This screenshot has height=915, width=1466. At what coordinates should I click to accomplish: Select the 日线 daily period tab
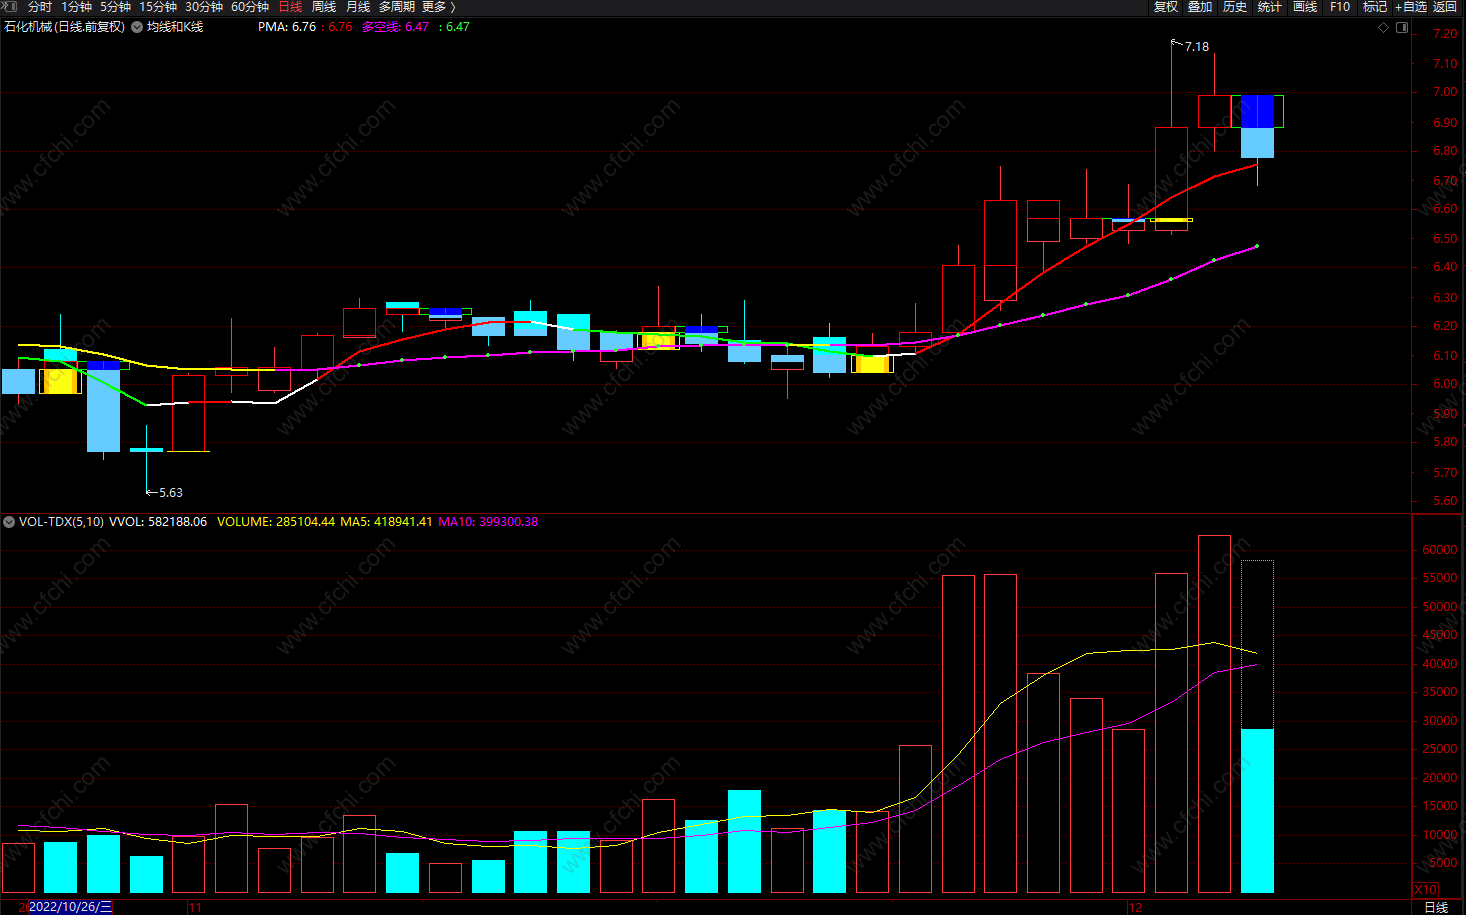290,7
